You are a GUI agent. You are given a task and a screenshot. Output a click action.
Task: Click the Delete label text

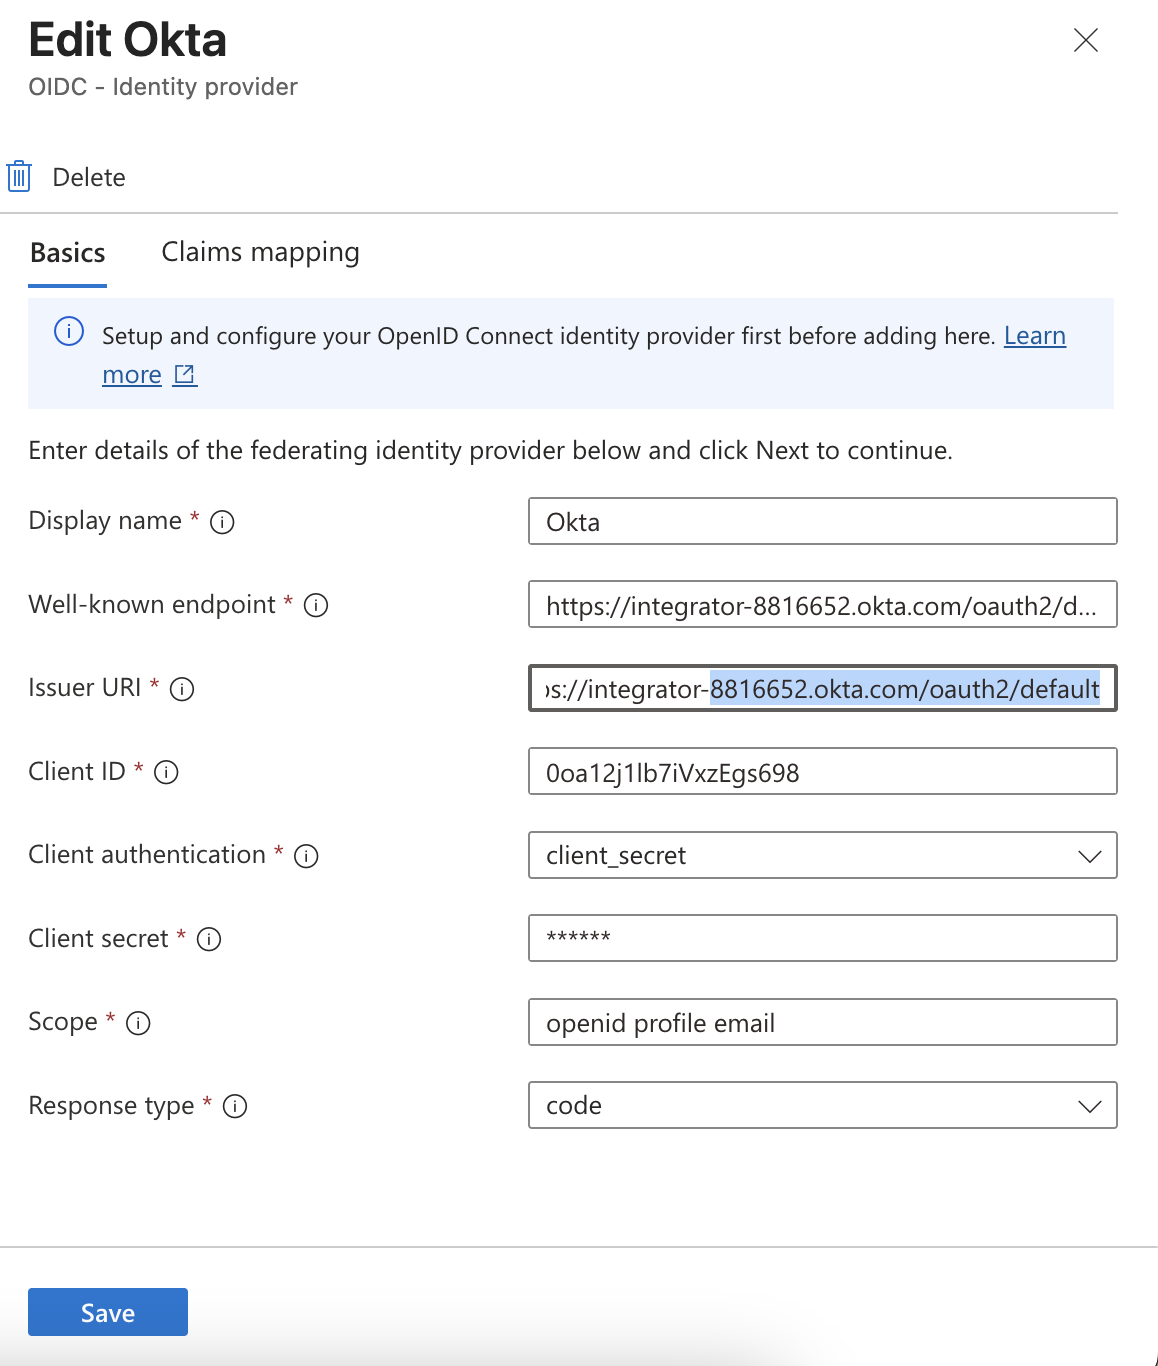coord(89,177)
